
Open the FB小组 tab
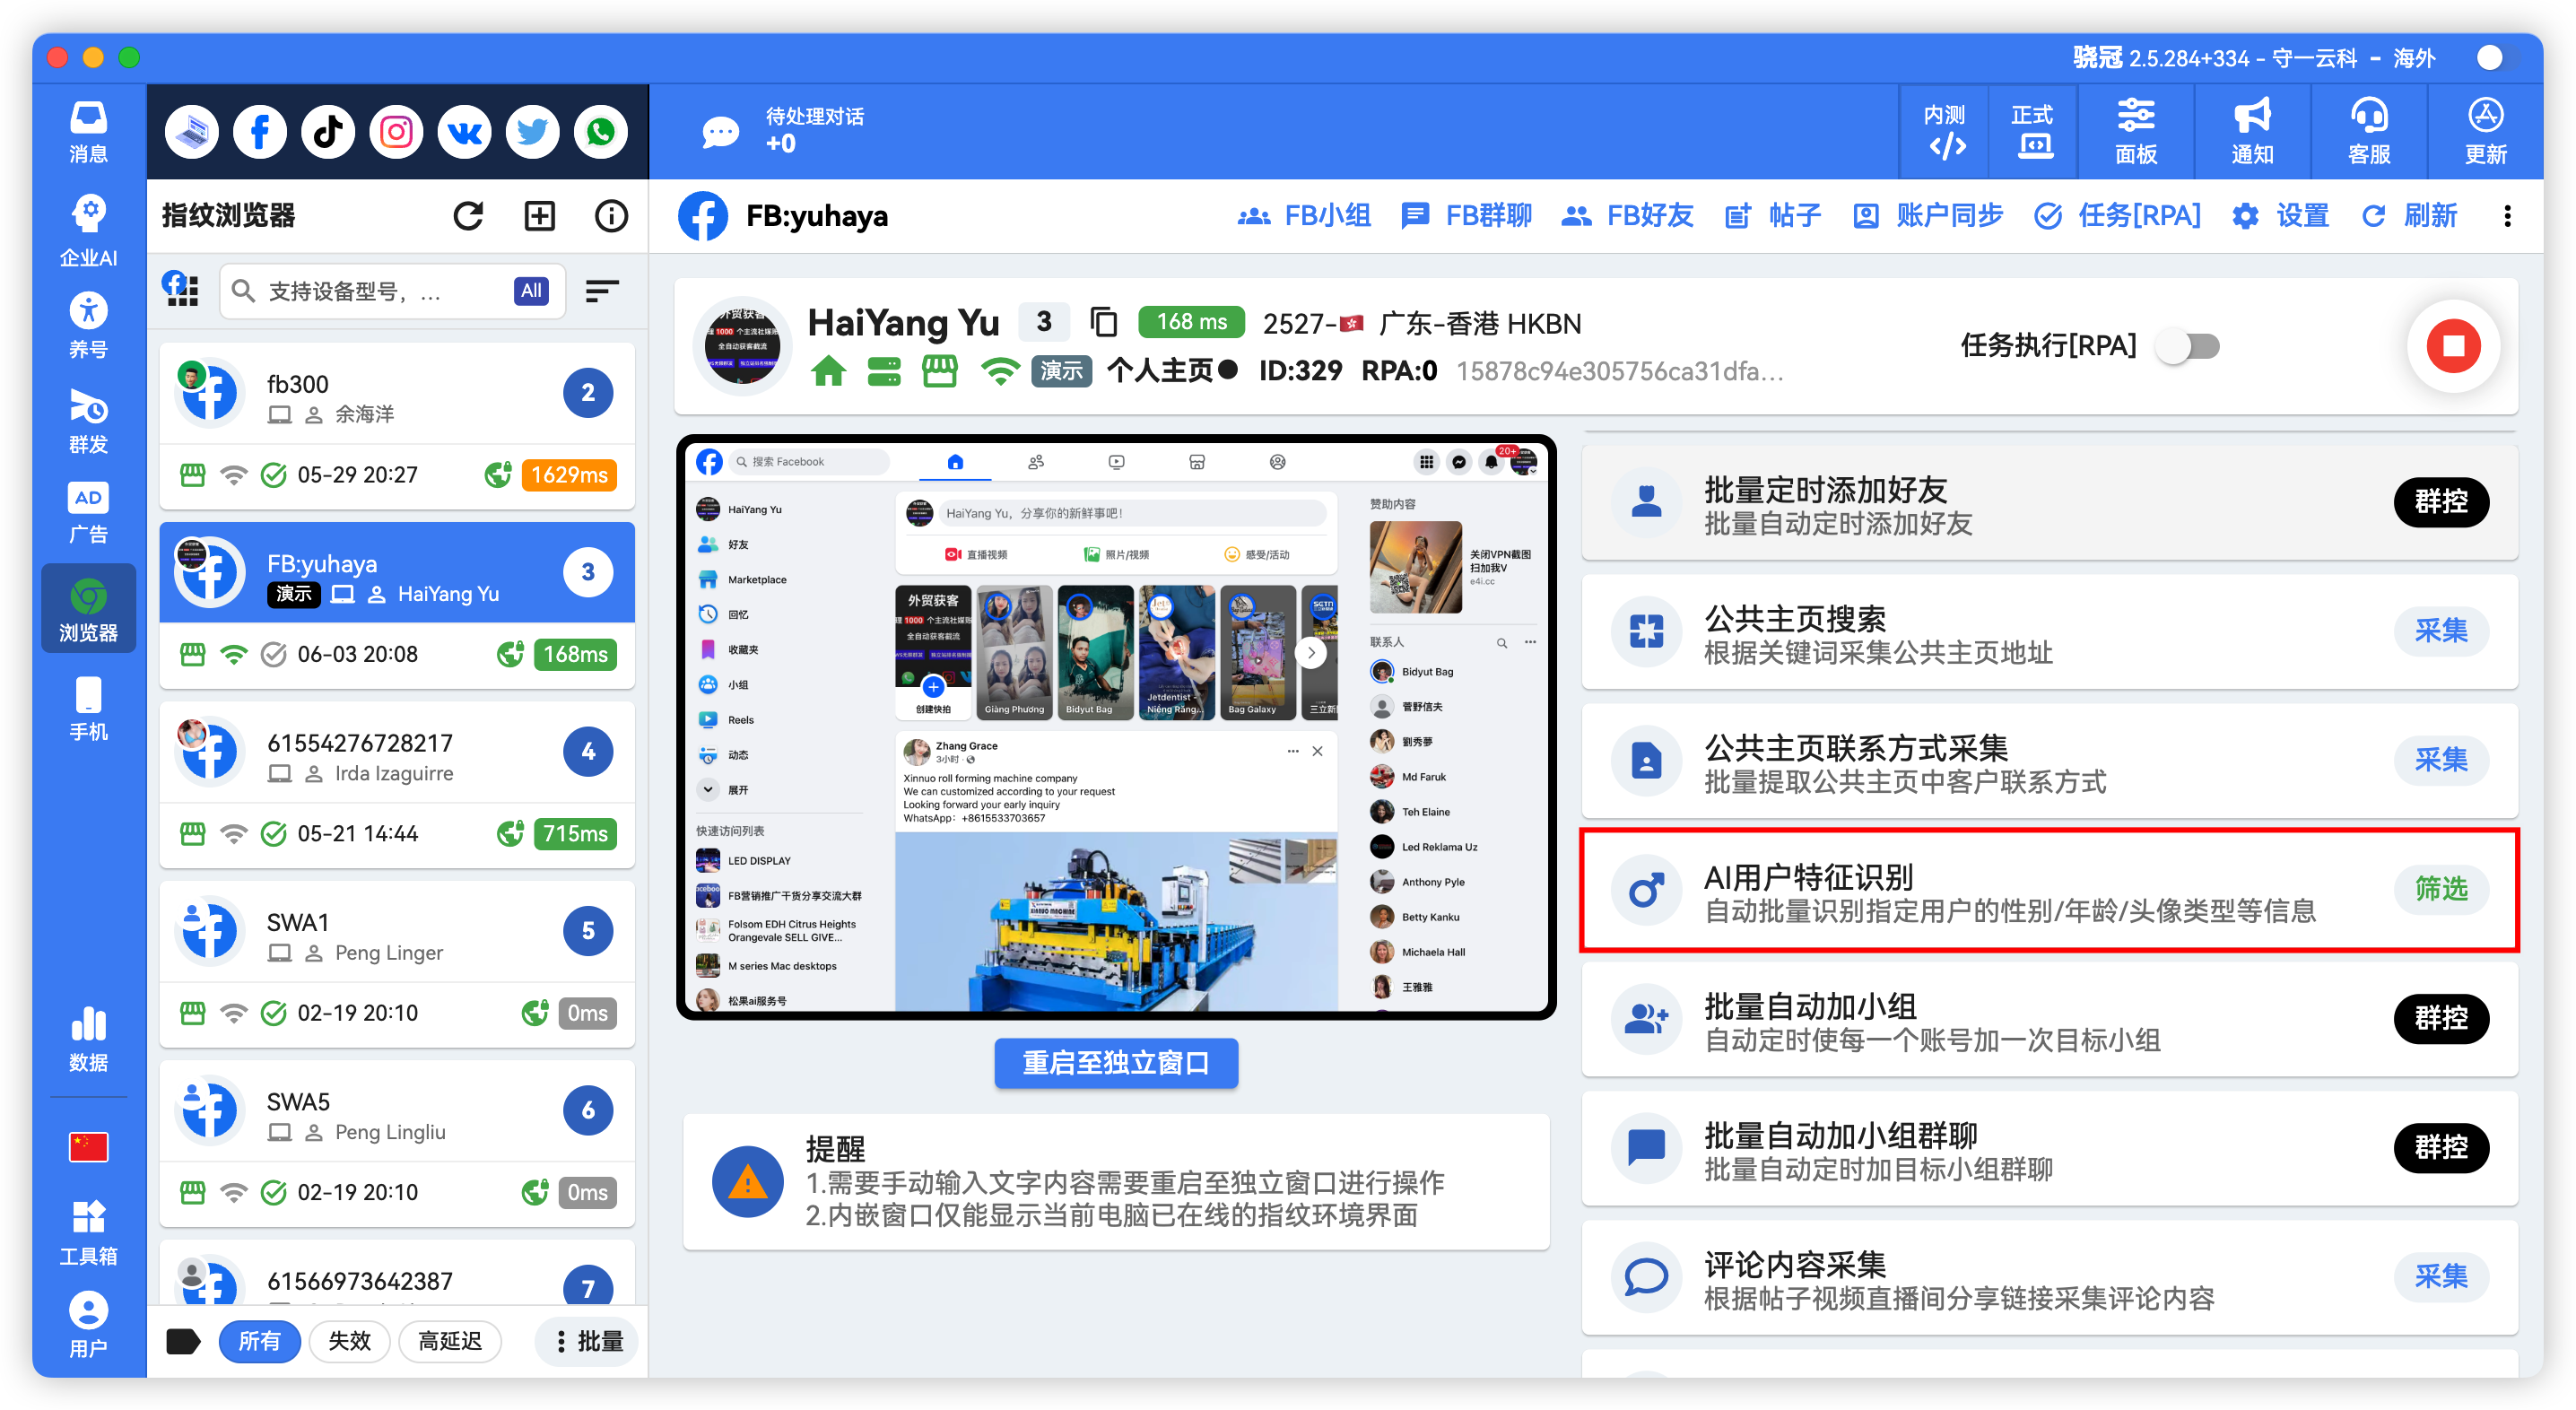[1304, 215]
